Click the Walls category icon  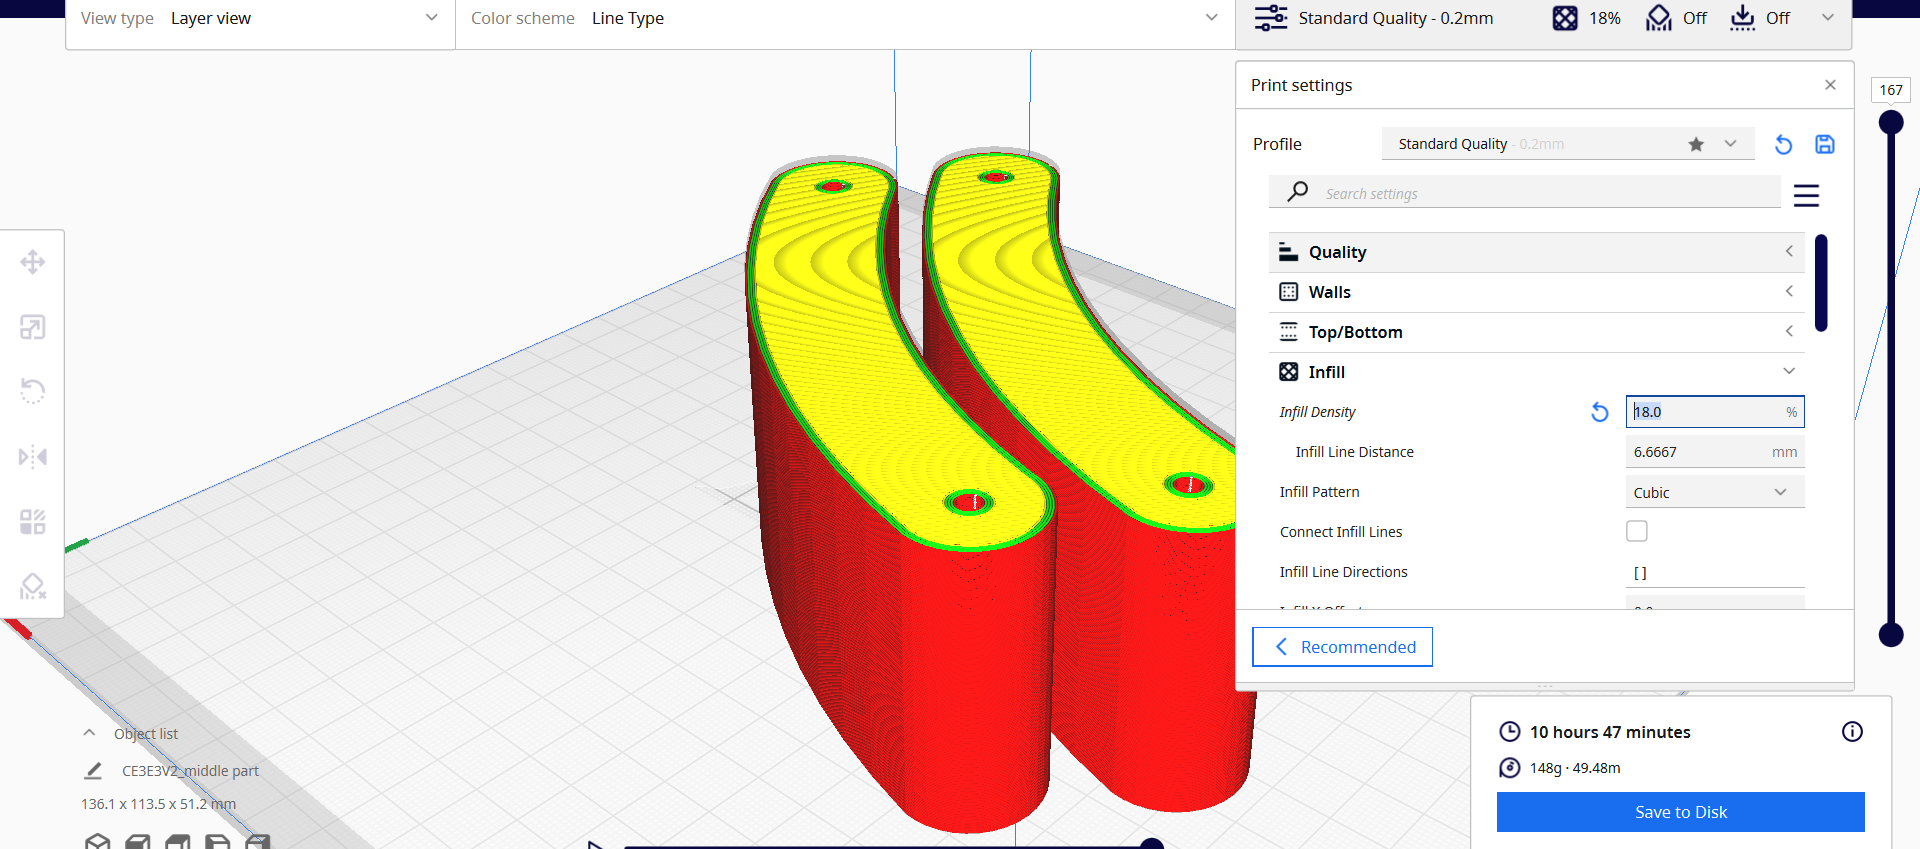click(1289, 292)
